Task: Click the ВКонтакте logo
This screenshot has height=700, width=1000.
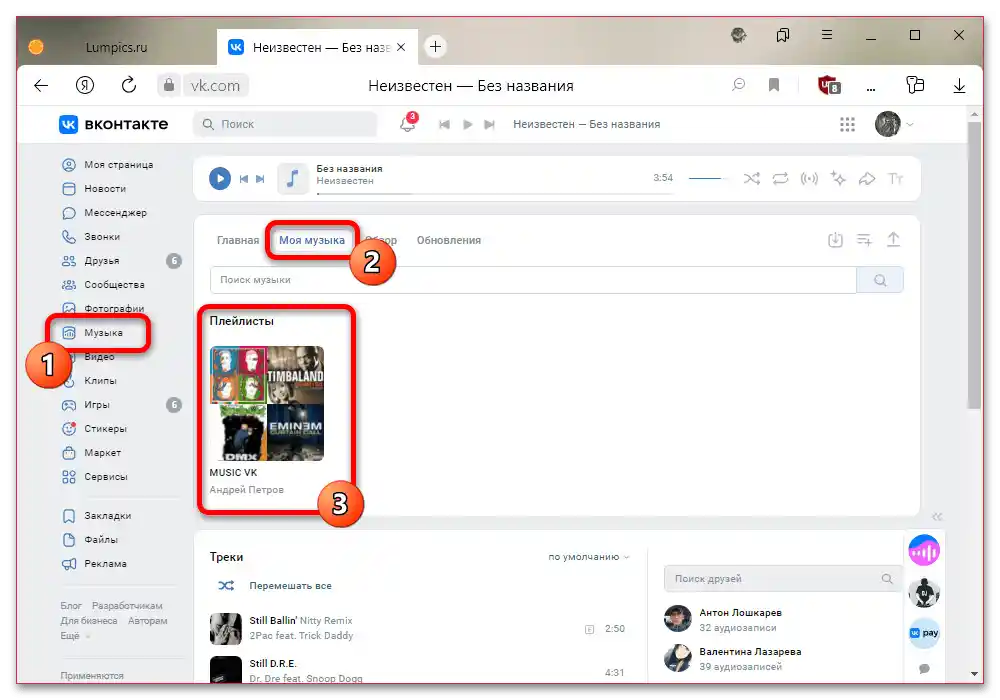Action: [114, 124]
